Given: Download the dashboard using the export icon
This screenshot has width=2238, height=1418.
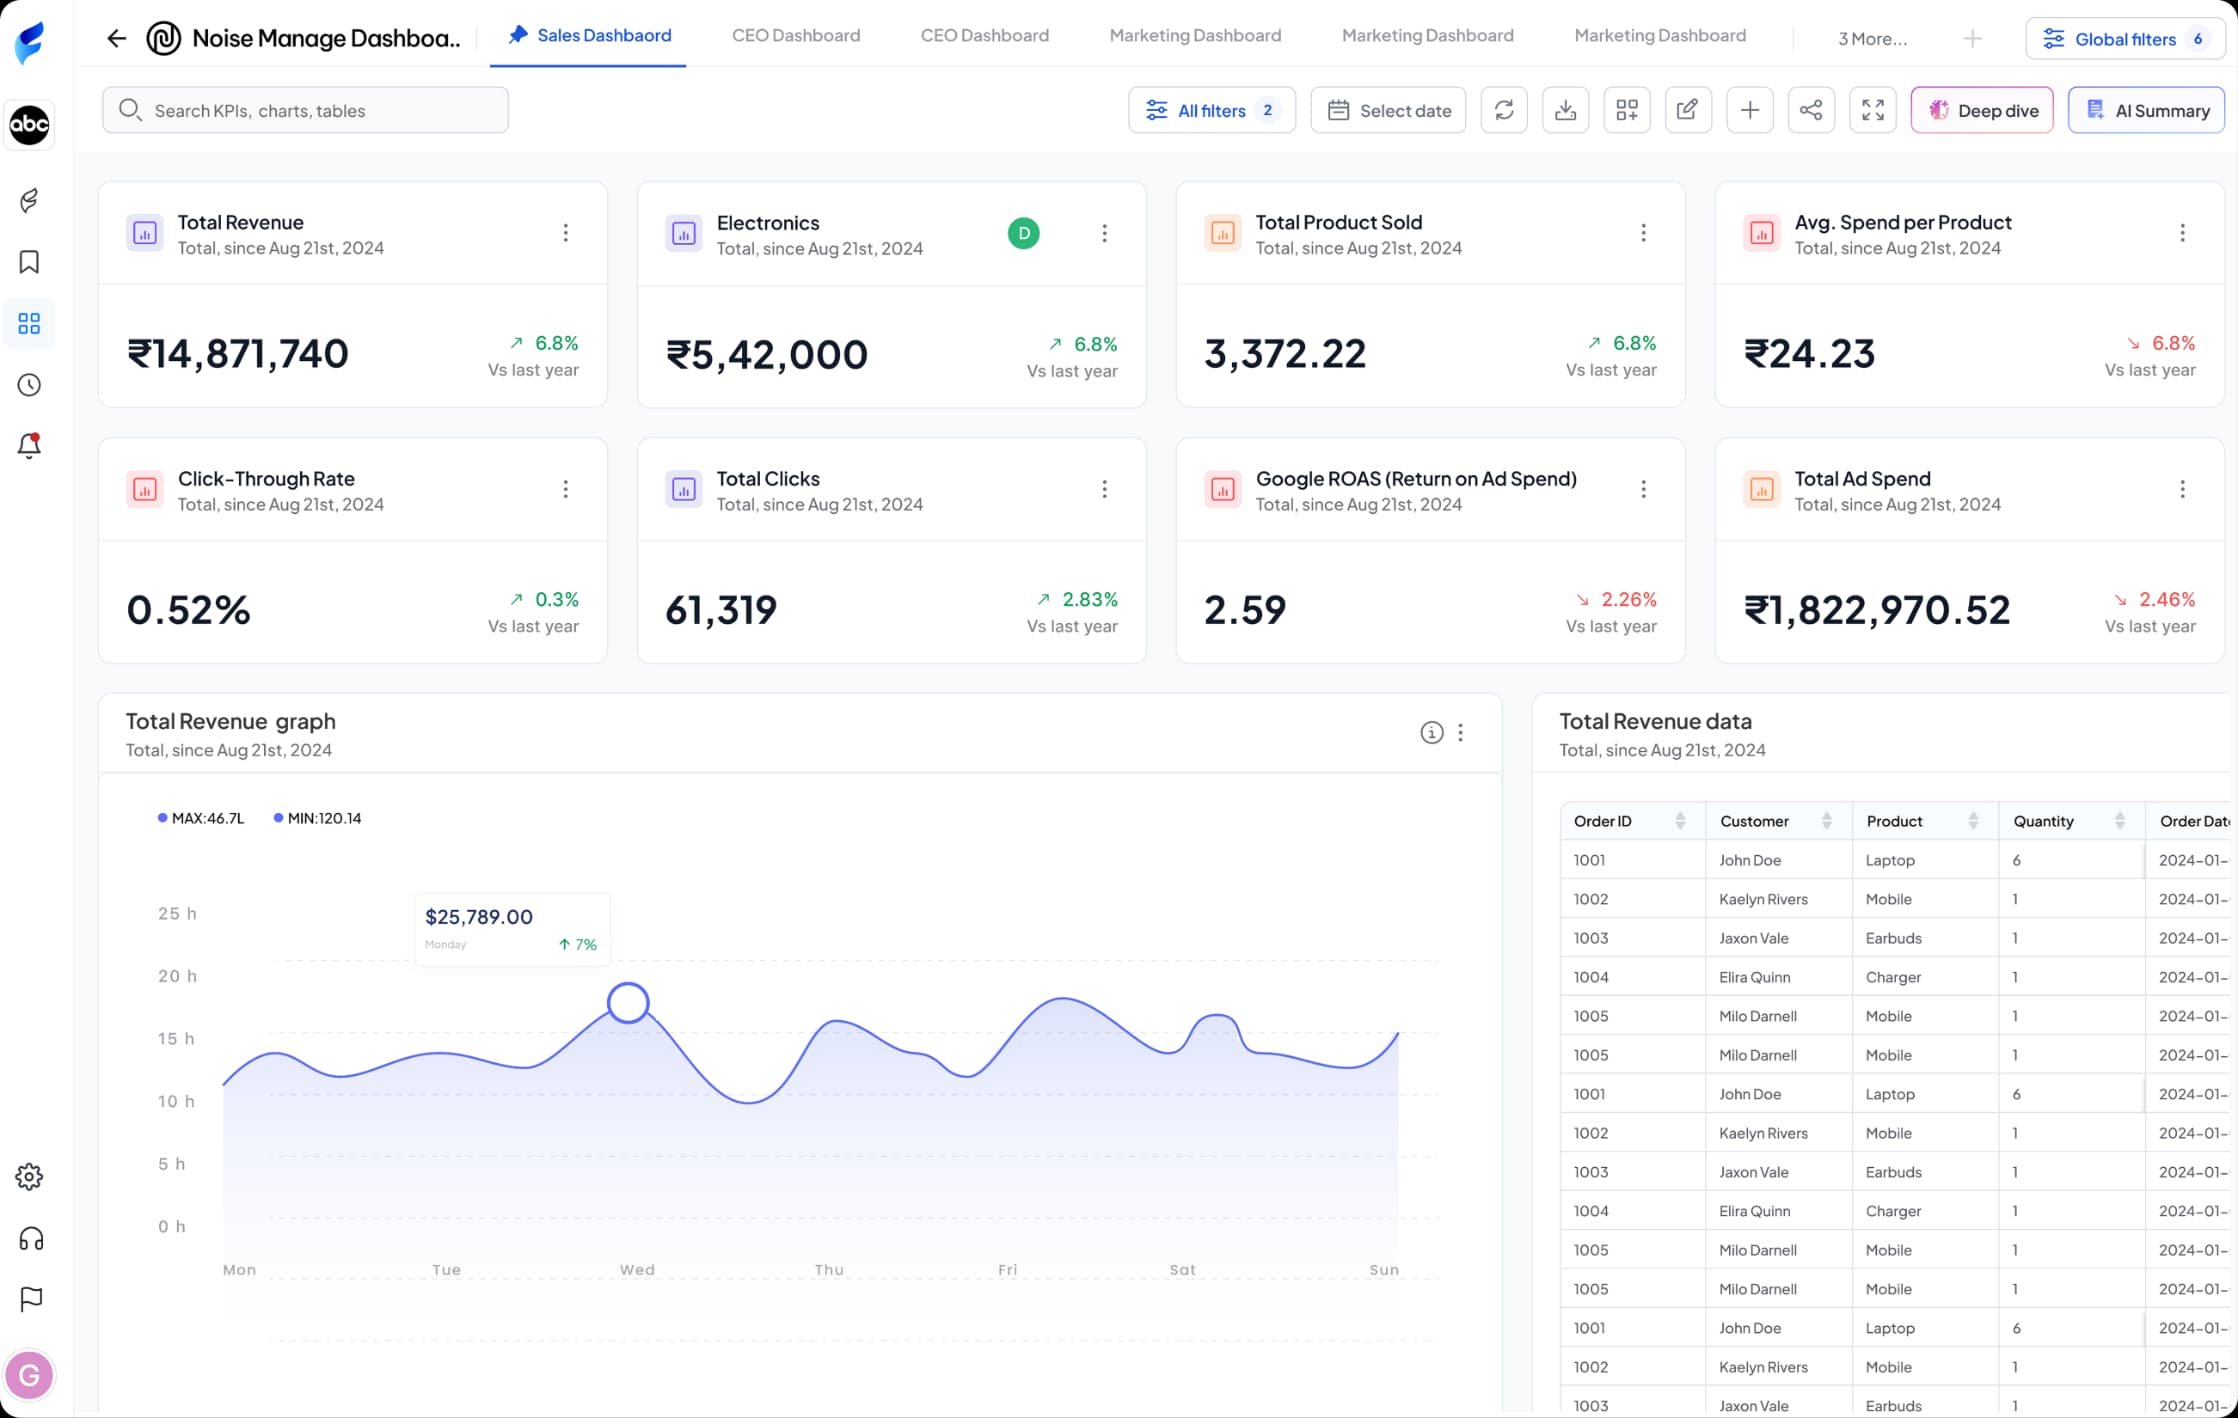Looking at the screenshot, I should (1566, 110).
